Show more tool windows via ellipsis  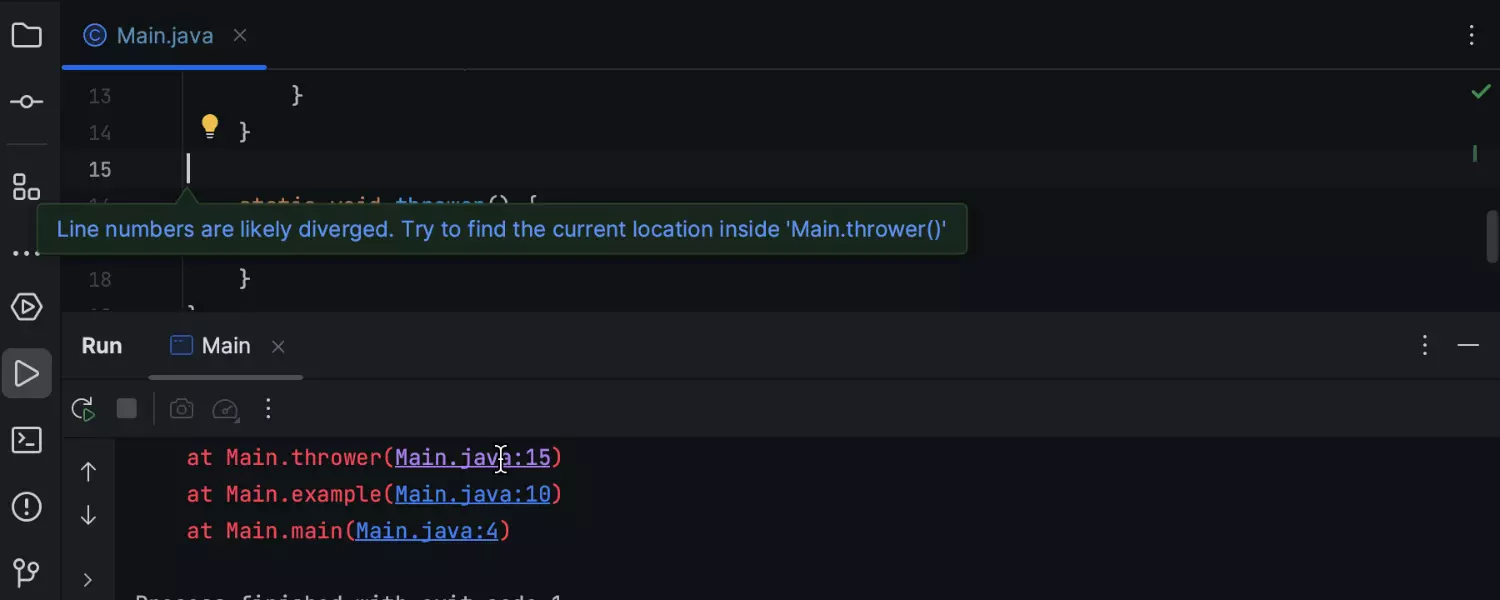pos(26,253)
